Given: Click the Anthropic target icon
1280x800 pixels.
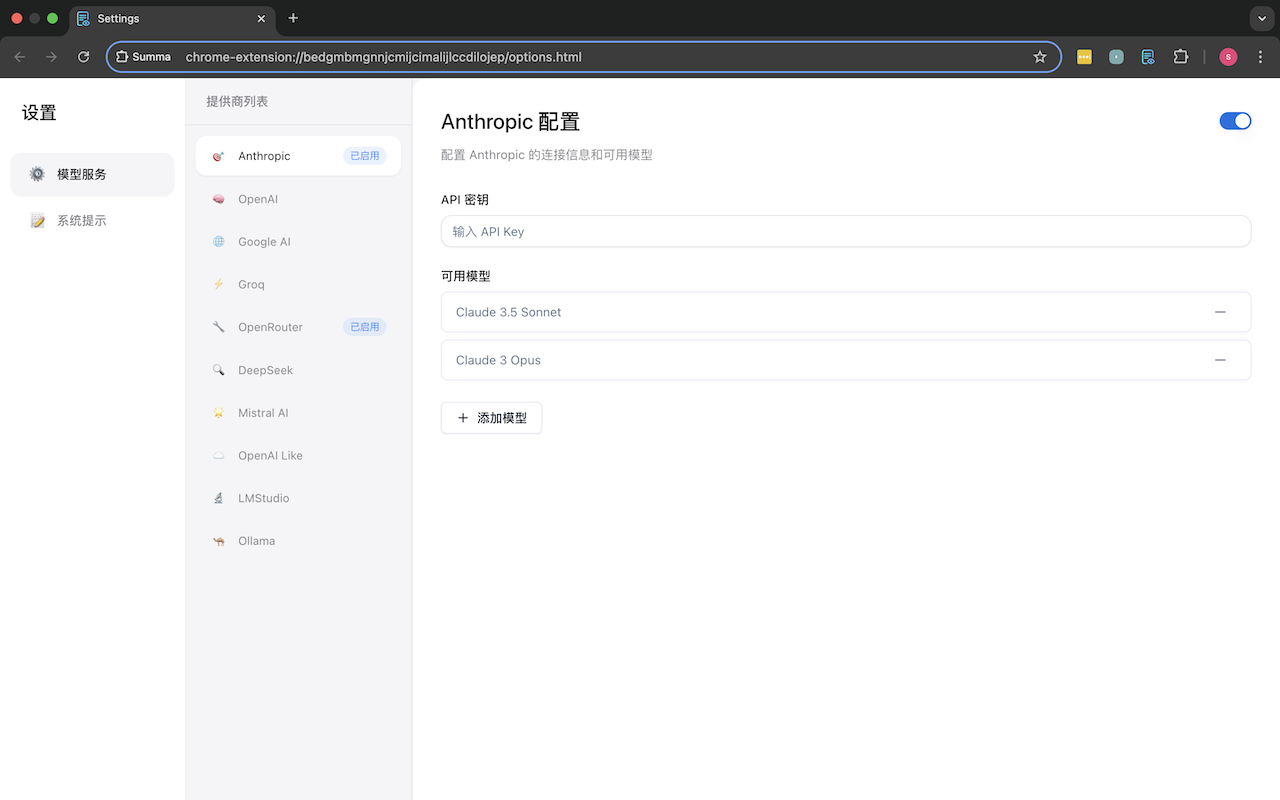Looking at the screenshot, I should click(218, 156).
